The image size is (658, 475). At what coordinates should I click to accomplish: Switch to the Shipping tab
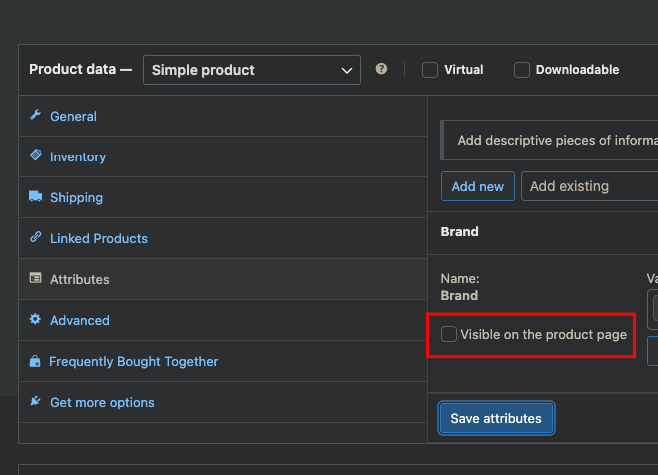223,197
